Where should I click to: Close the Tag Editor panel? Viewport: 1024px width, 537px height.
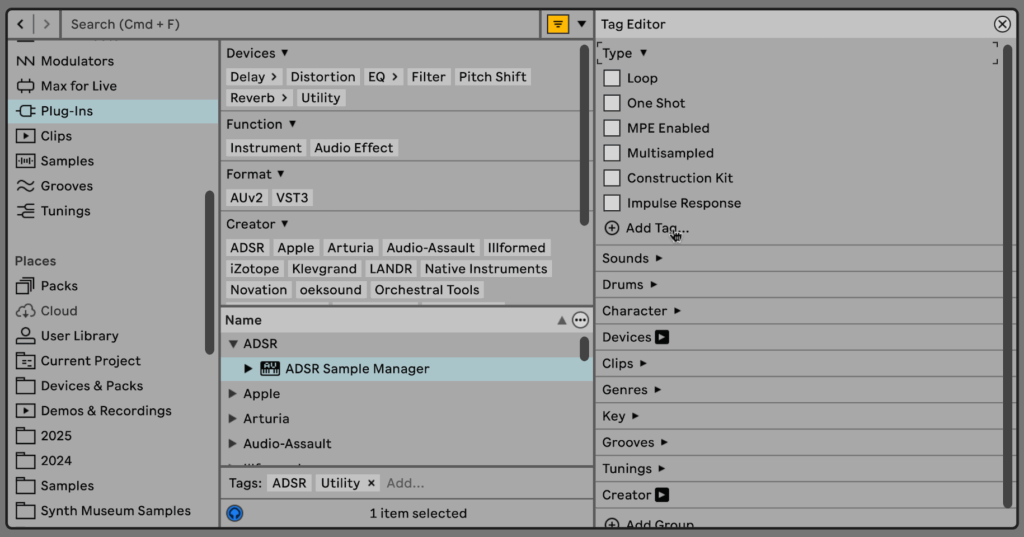coord(1002,24)
